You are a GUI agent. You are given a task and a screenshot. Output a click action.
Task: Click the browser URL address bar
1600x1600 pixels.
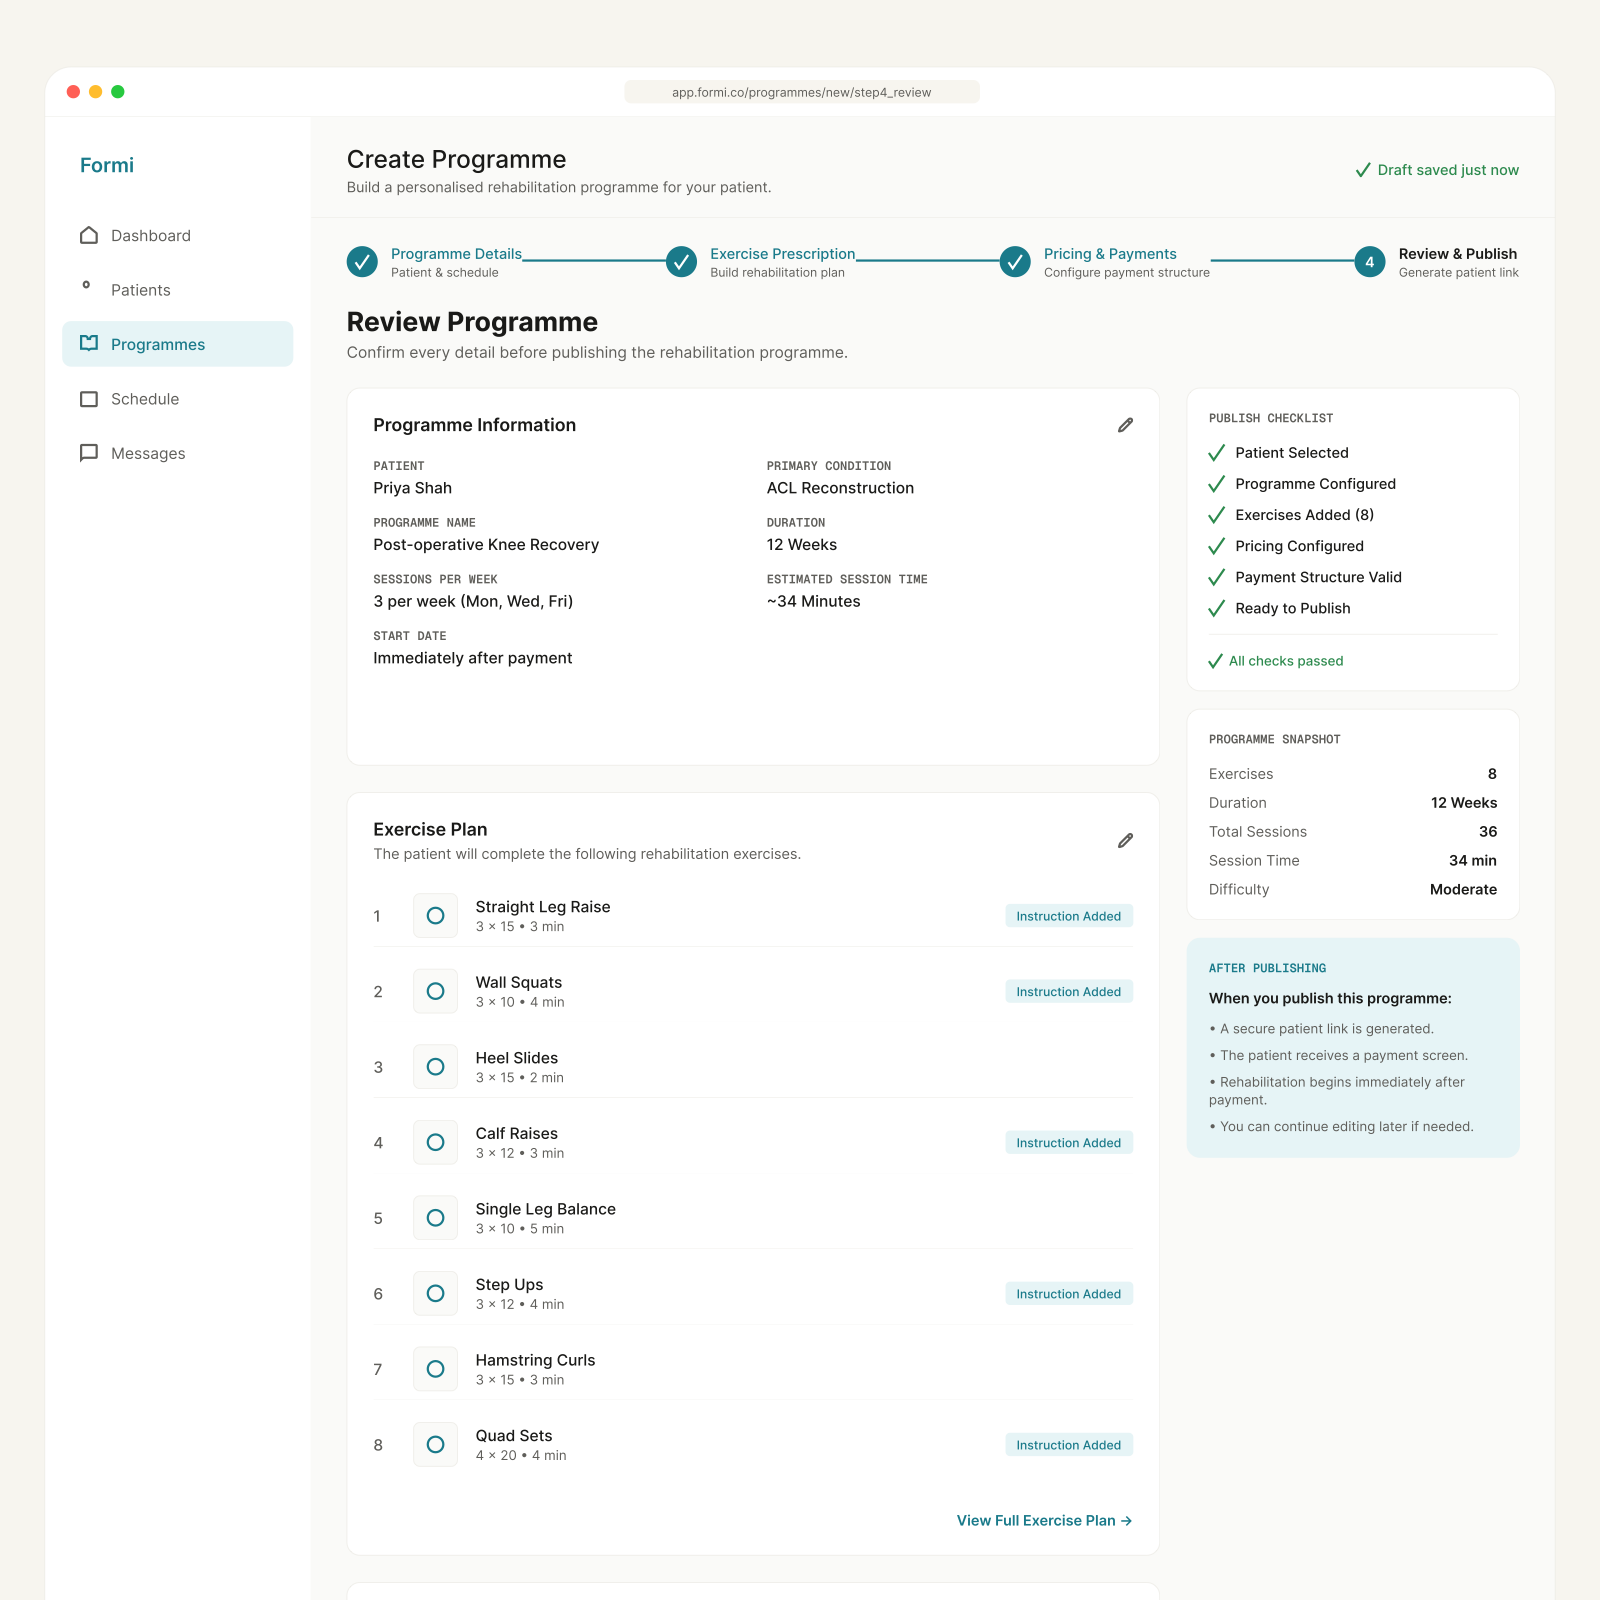[x=802, y=92]
